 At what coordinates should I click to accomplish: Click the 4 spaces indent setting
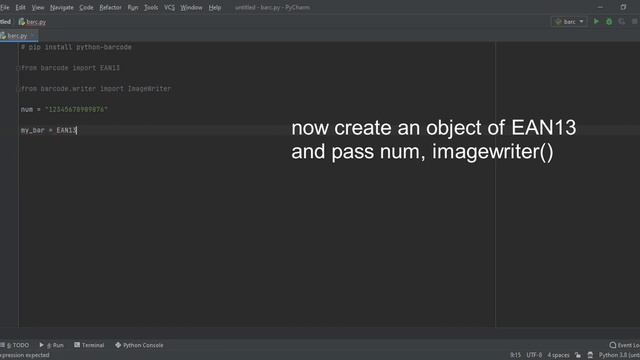click(558, 355)
